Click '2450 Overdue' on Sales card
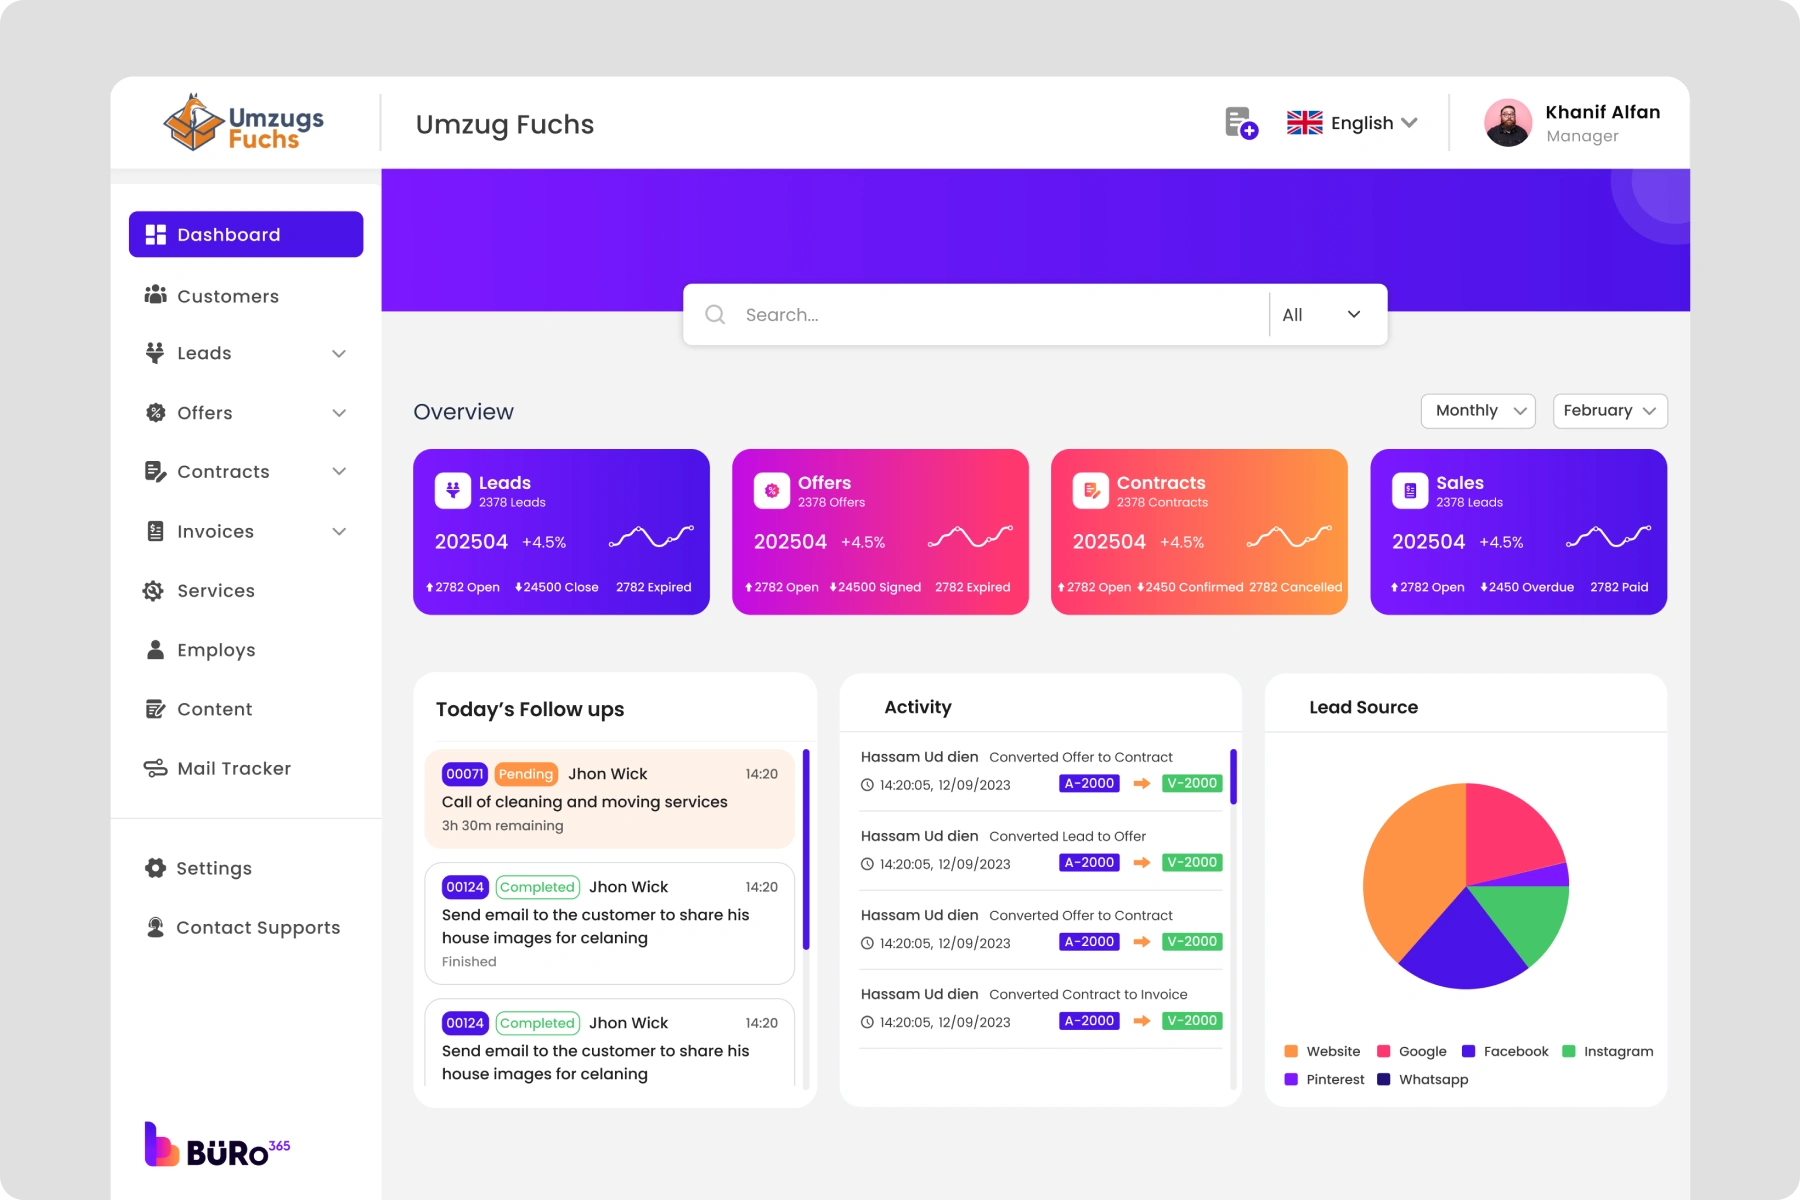This screenshot has width=1800, height=1200. point(1527,587)
